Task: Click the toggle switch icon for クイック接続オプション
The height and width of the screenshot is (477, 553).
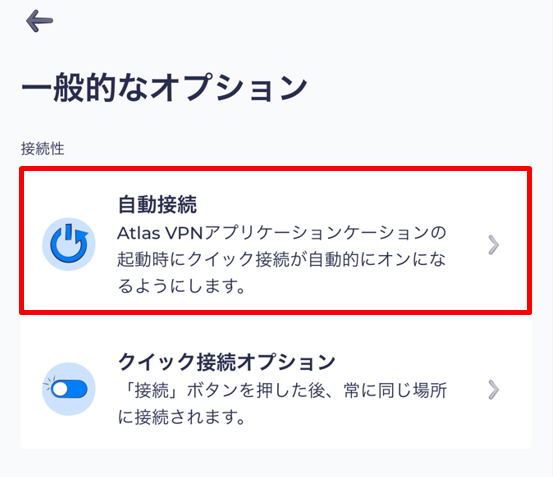Action: 68,389
